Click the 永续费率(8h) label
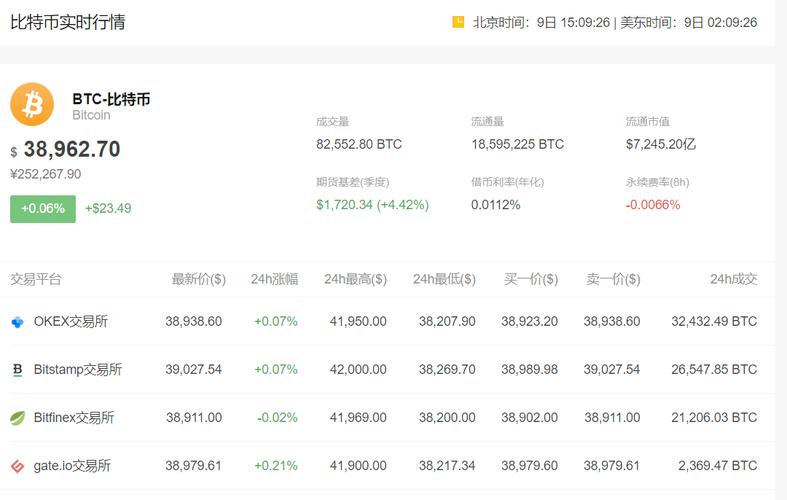This screenshot has height=500, width=787. click(x=658, y=182)
